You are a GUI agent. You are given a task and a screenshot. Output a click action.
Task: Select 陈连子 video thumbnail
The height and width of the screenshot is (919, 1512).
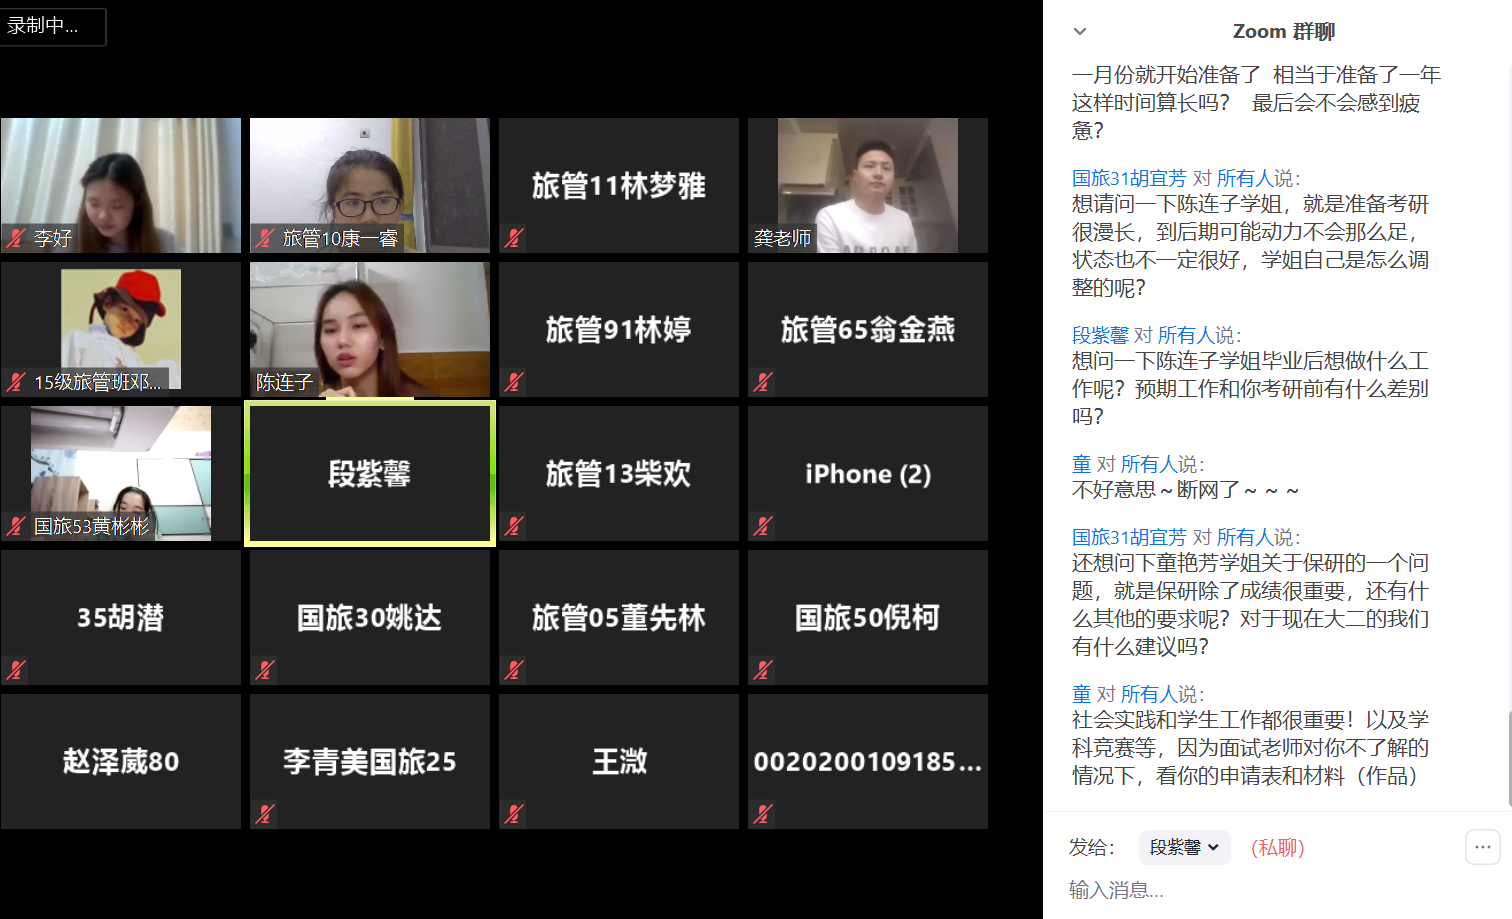(x=370, y=329)
